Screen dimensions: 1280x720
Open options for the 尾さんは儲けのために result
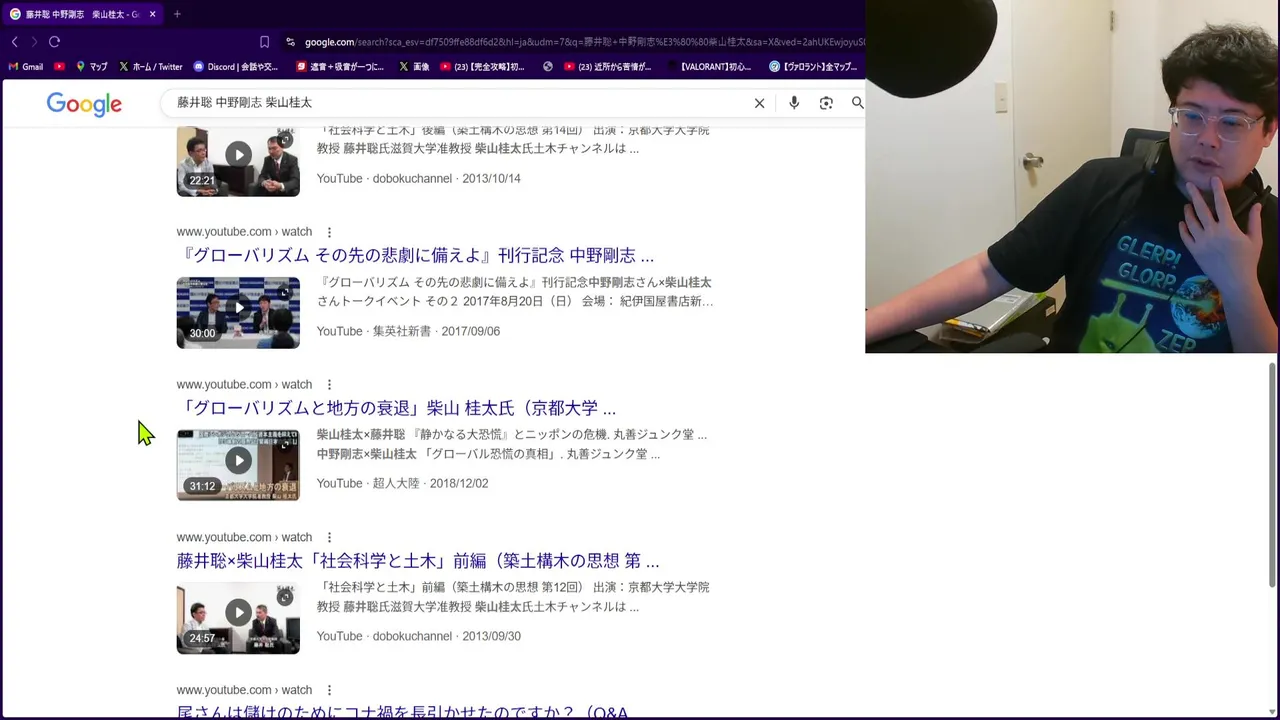point(329,690)
